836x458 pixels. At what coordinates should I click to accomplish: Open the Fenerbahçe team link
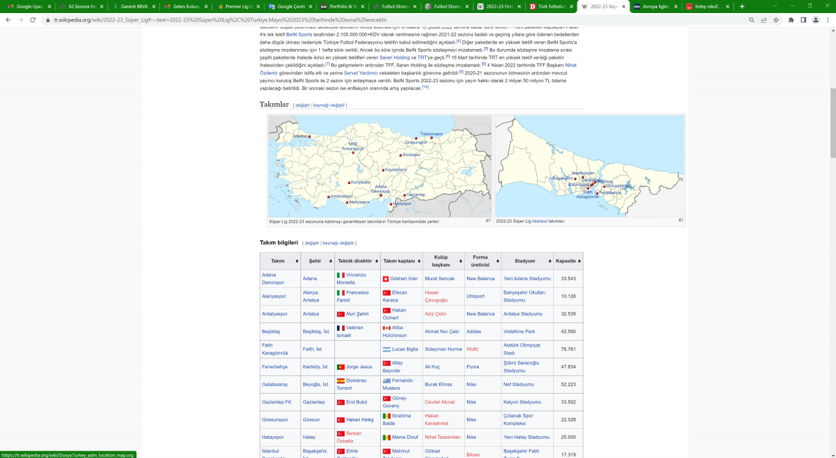pos(275,367)
